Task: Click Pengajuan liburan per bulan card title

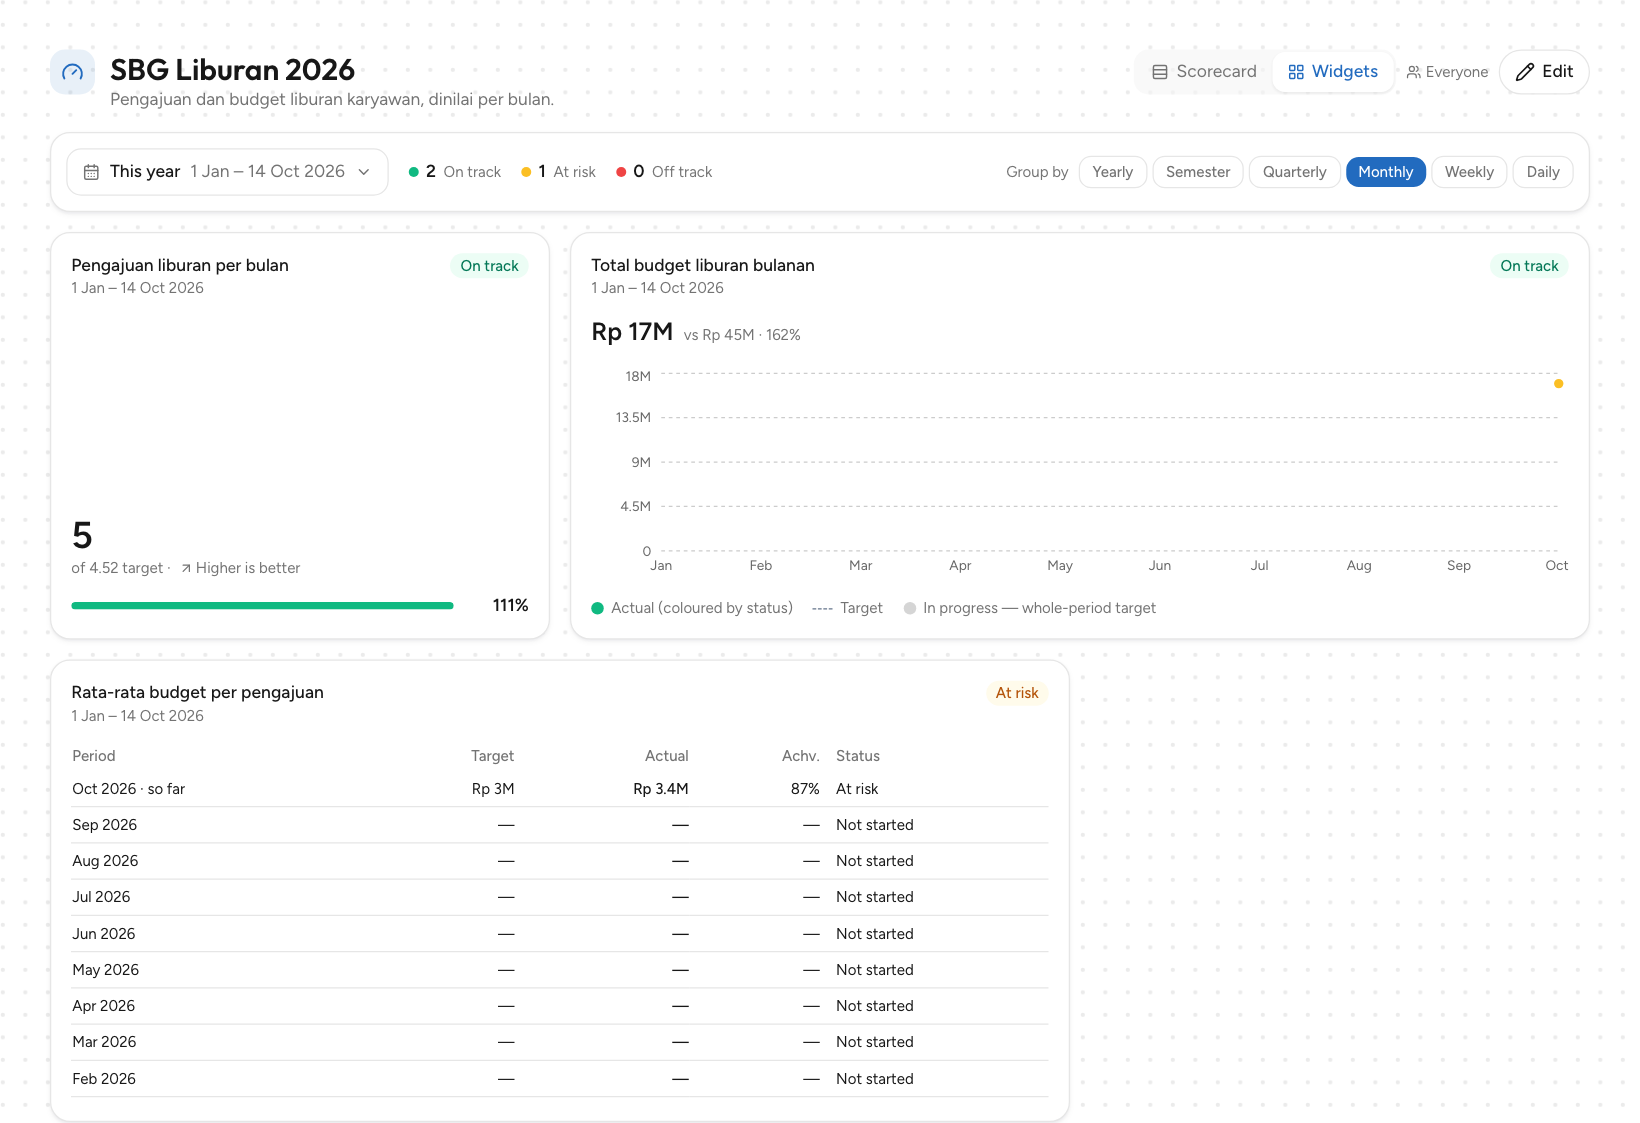Action: click(x=180, y=265)
